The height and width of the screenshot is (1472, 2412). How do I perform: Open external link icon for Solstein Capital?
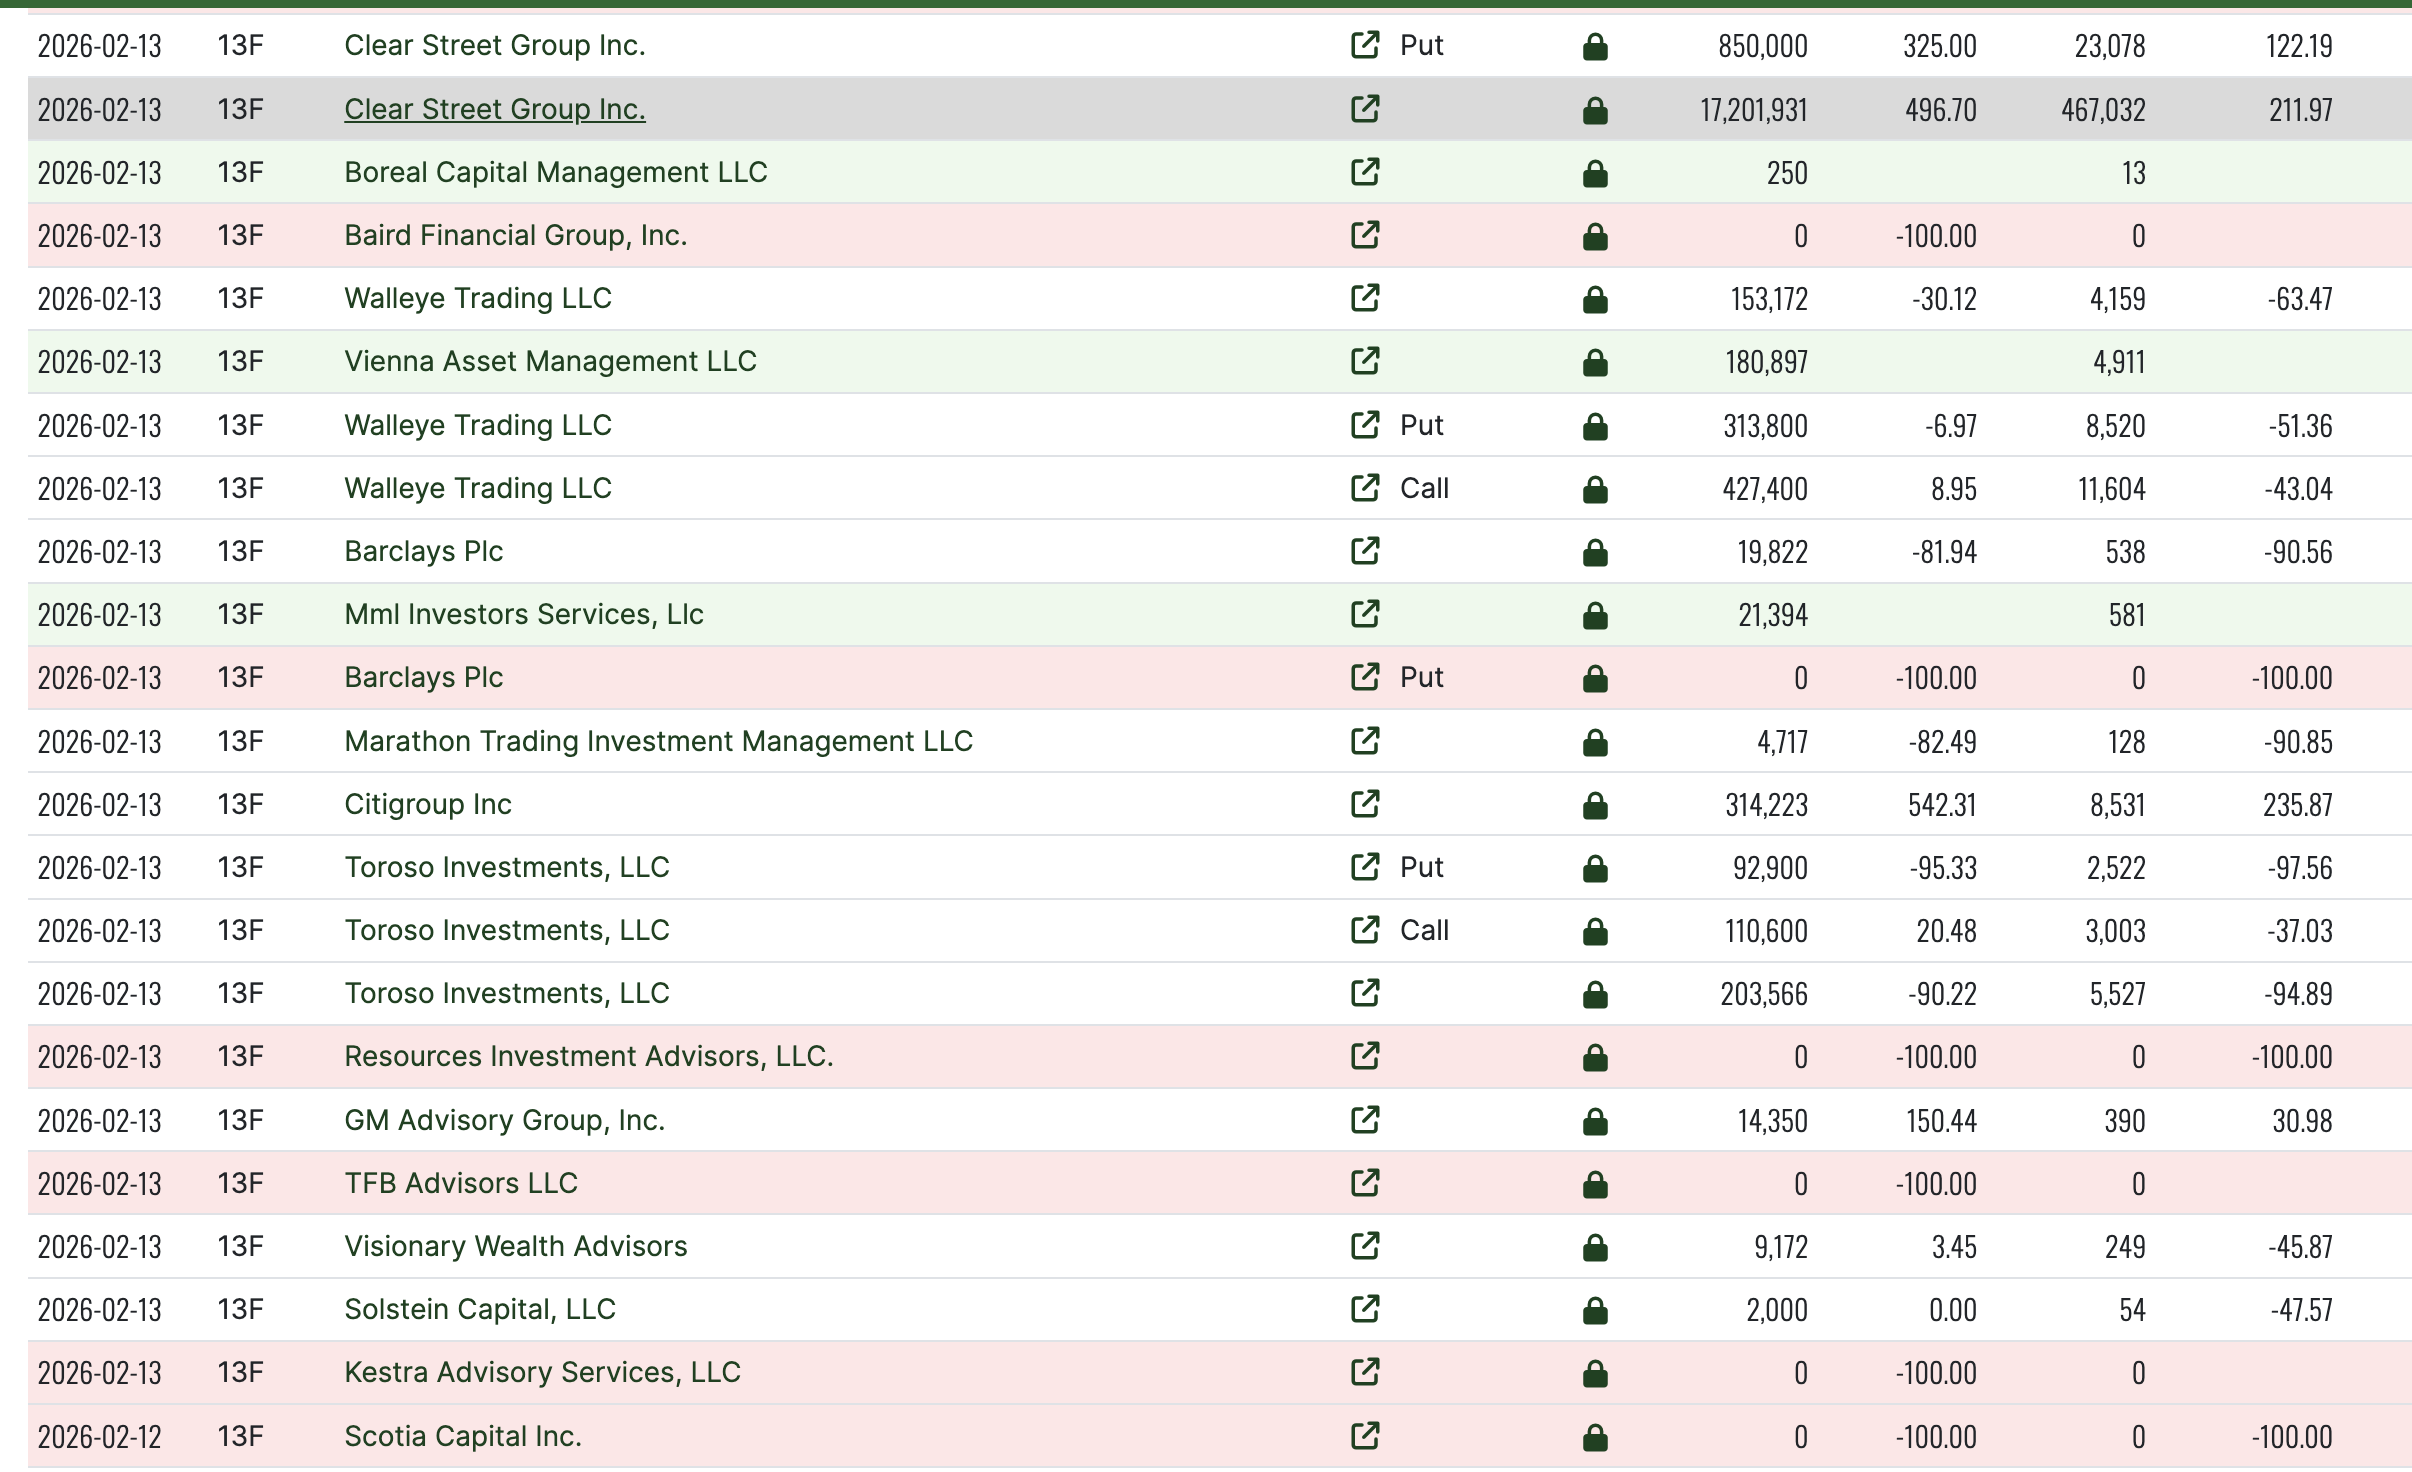[x=1365, y=1309]
